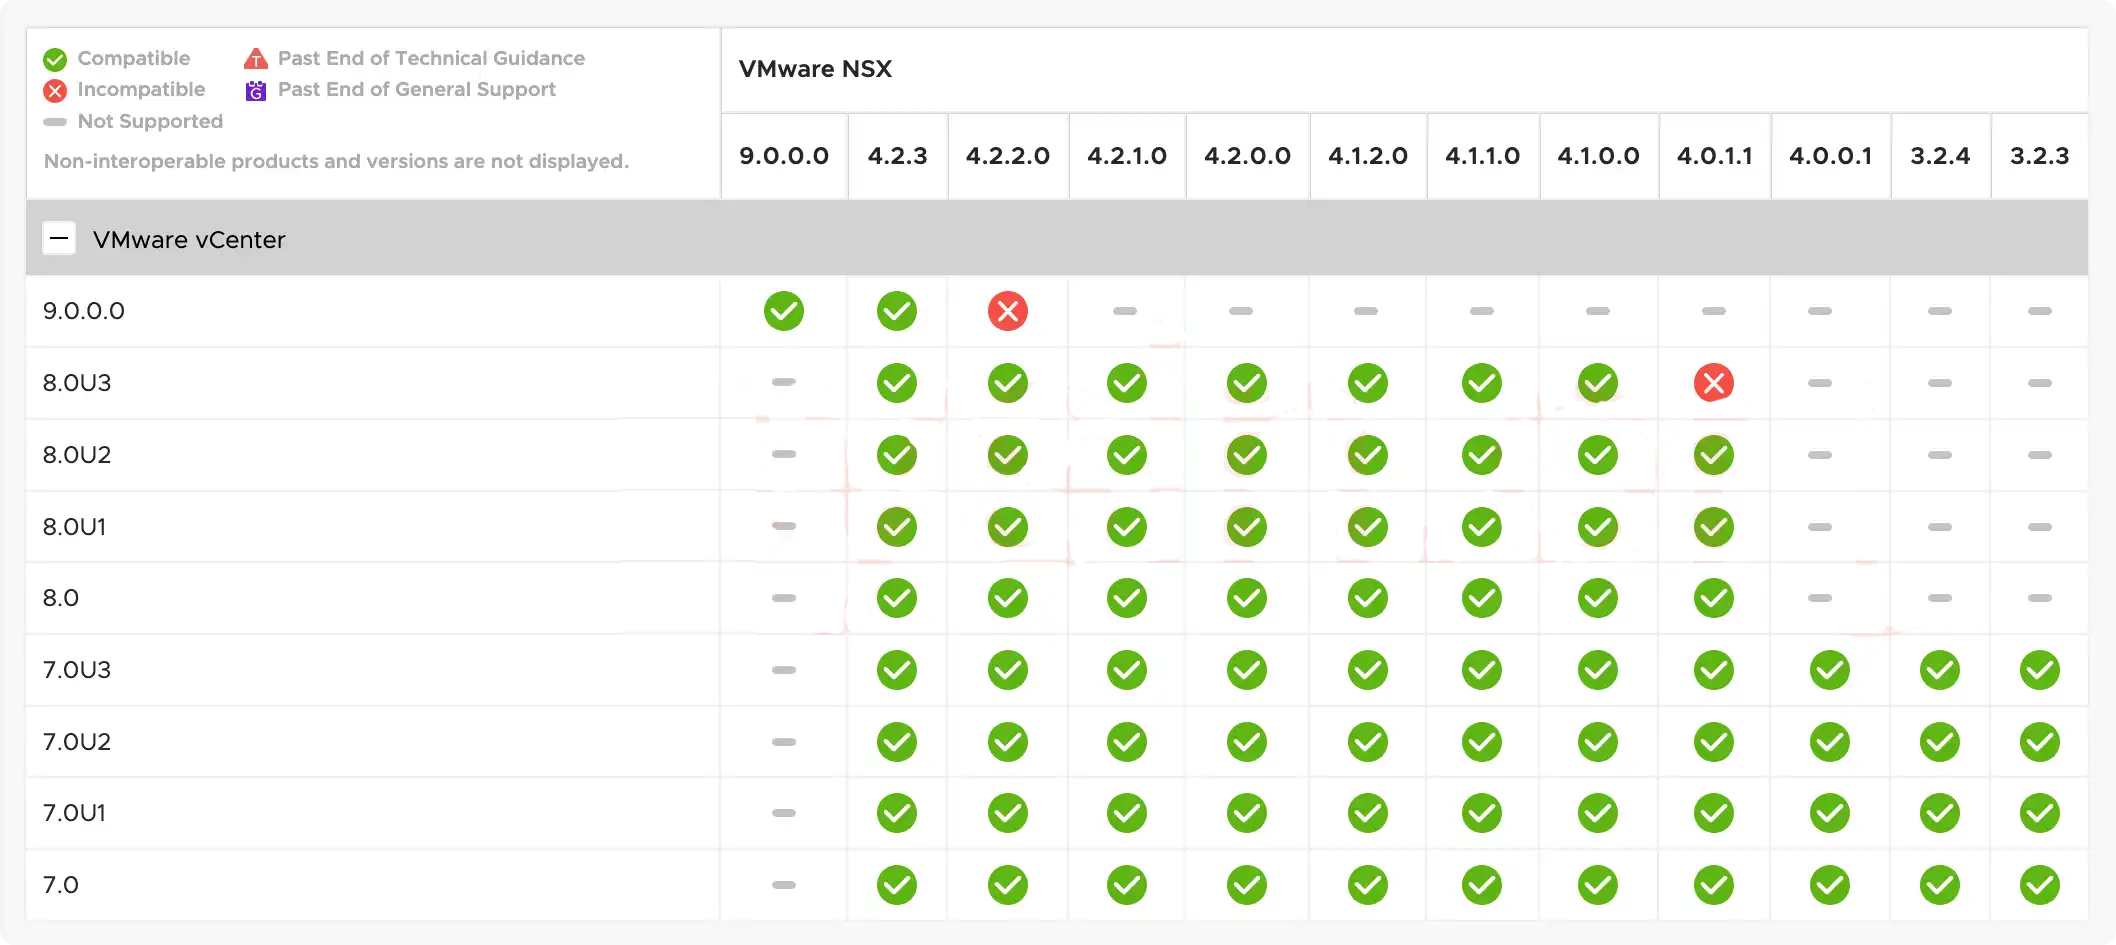Viewport: 2116px width, 945px height.
Task: Click the Not Supported legend icon
Action: [55, 122]
